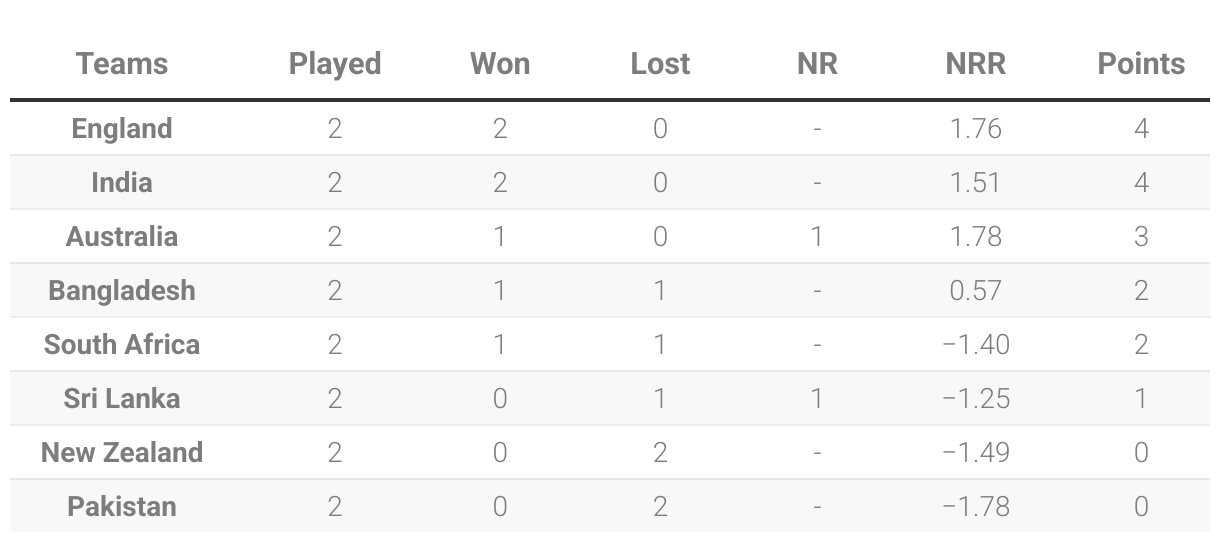The height and width of the screenshot is (542, 1220).
Task: Sort table by NRR header
Action: [x=975, y=64]
